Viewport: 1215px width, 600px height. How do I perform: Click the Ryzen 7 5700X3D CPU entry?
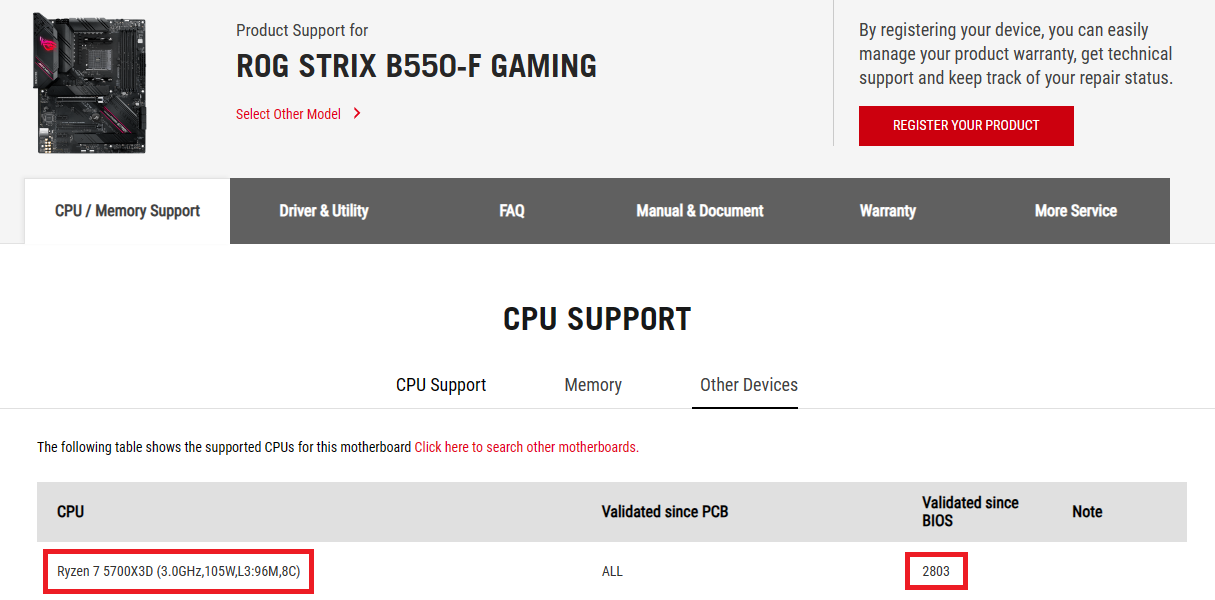(x=179, y=572)
